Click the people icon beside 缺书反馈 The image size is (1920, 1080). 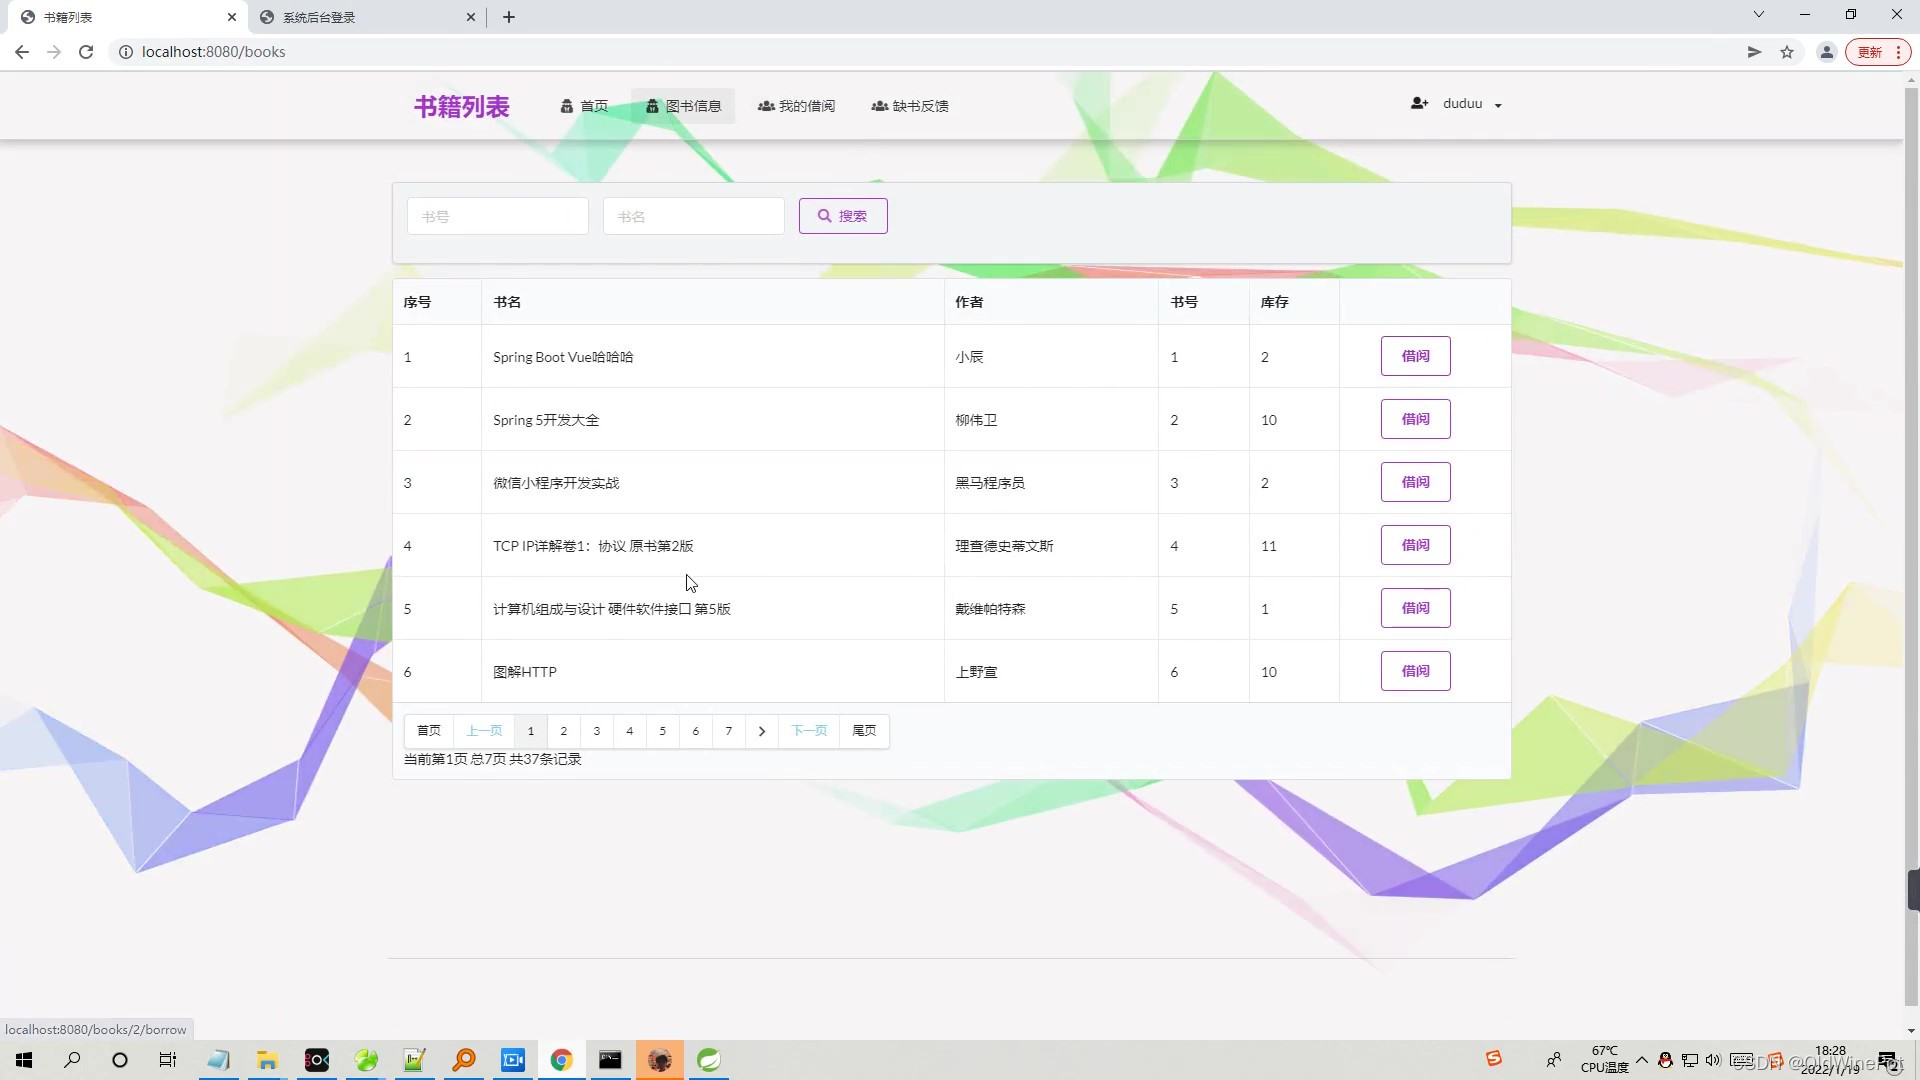879,106
